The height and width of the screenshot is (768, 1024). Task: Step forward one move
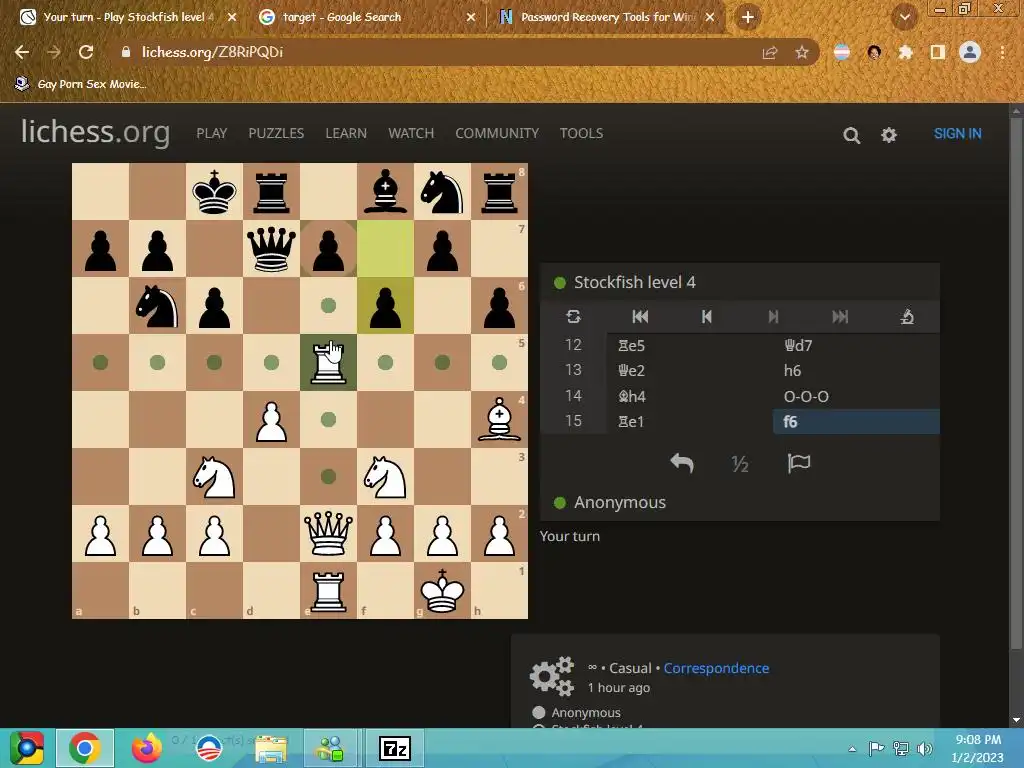(x=773, y=317)
